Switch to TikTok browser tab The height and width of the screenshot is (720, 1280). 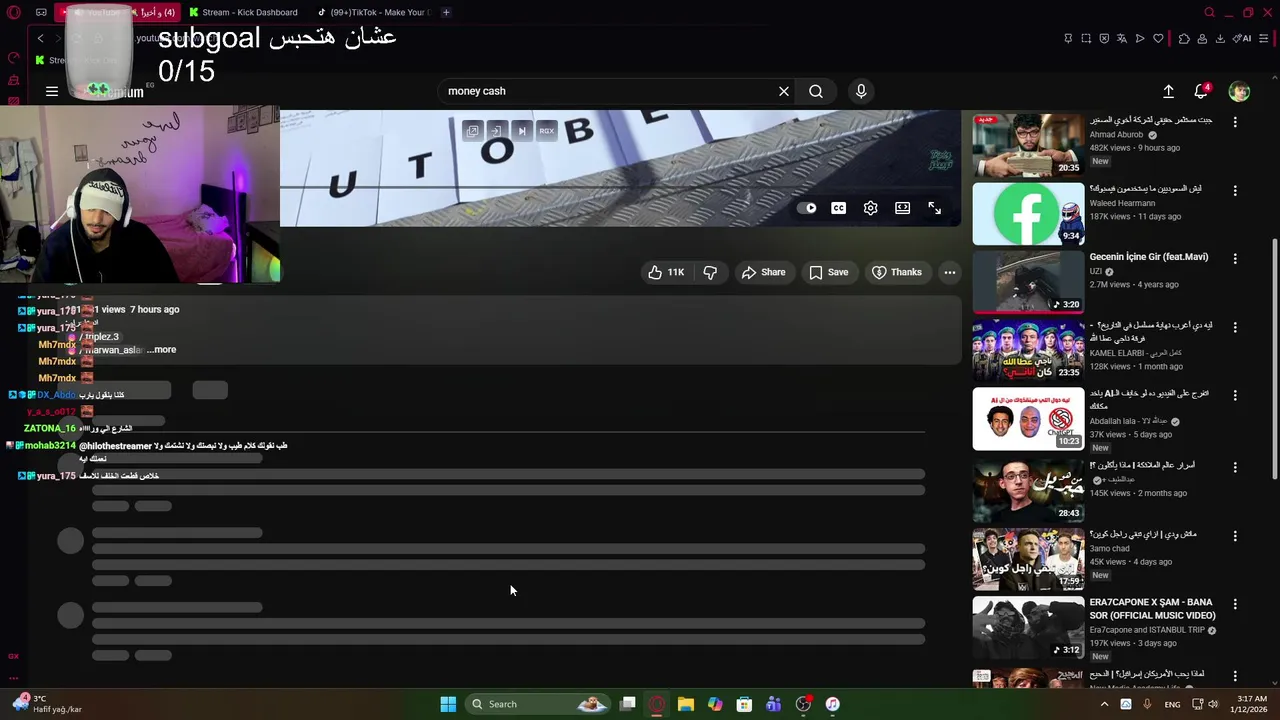pyautogui.click(x=373, y=12)
